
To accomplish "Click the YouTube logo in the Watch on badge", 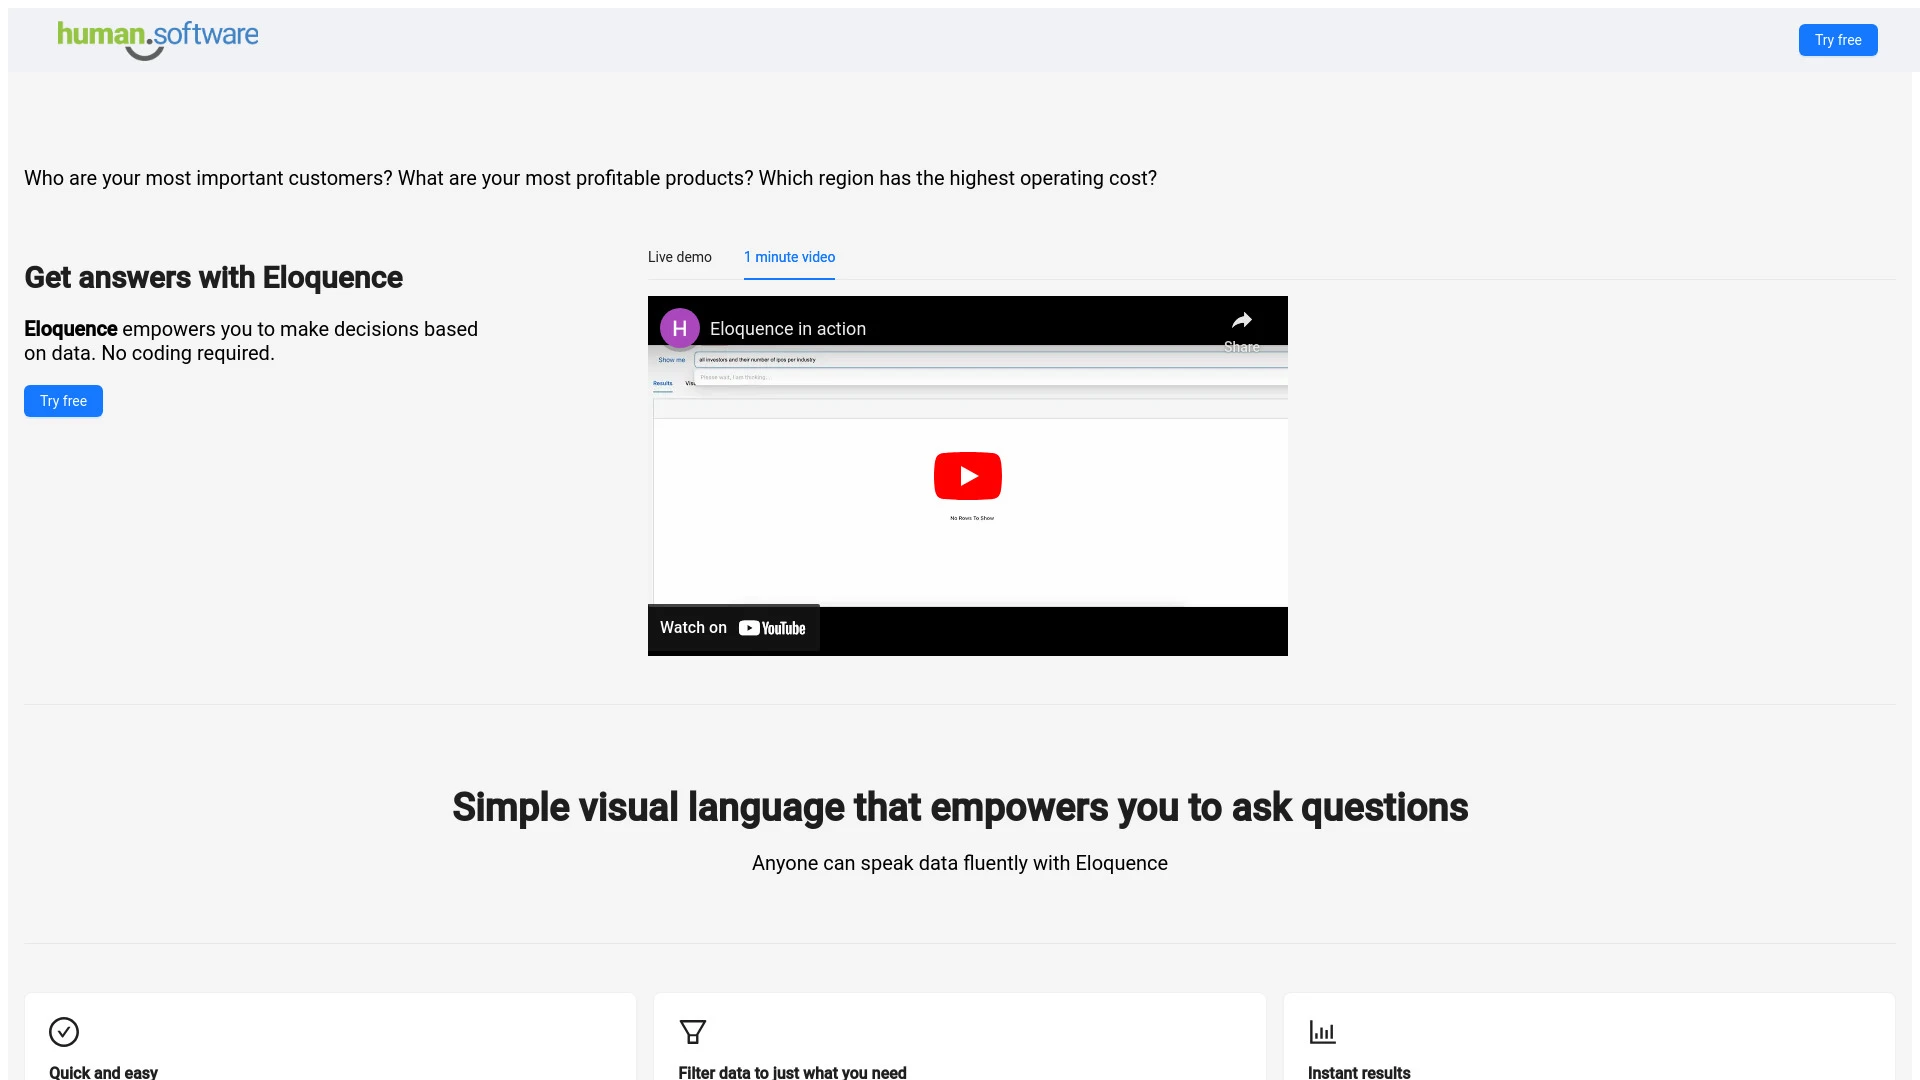I will [x=772, y=628].
